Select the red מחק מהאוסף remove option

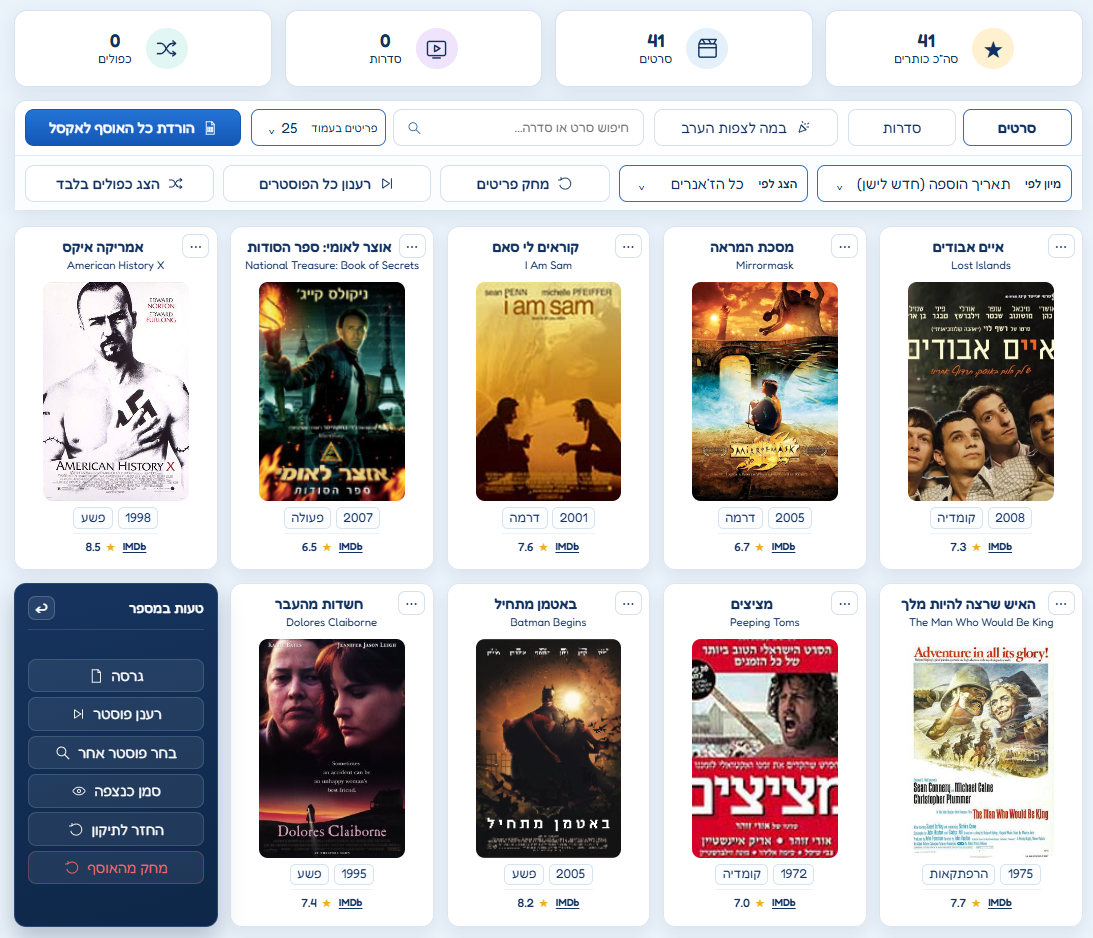pos(116,868)
